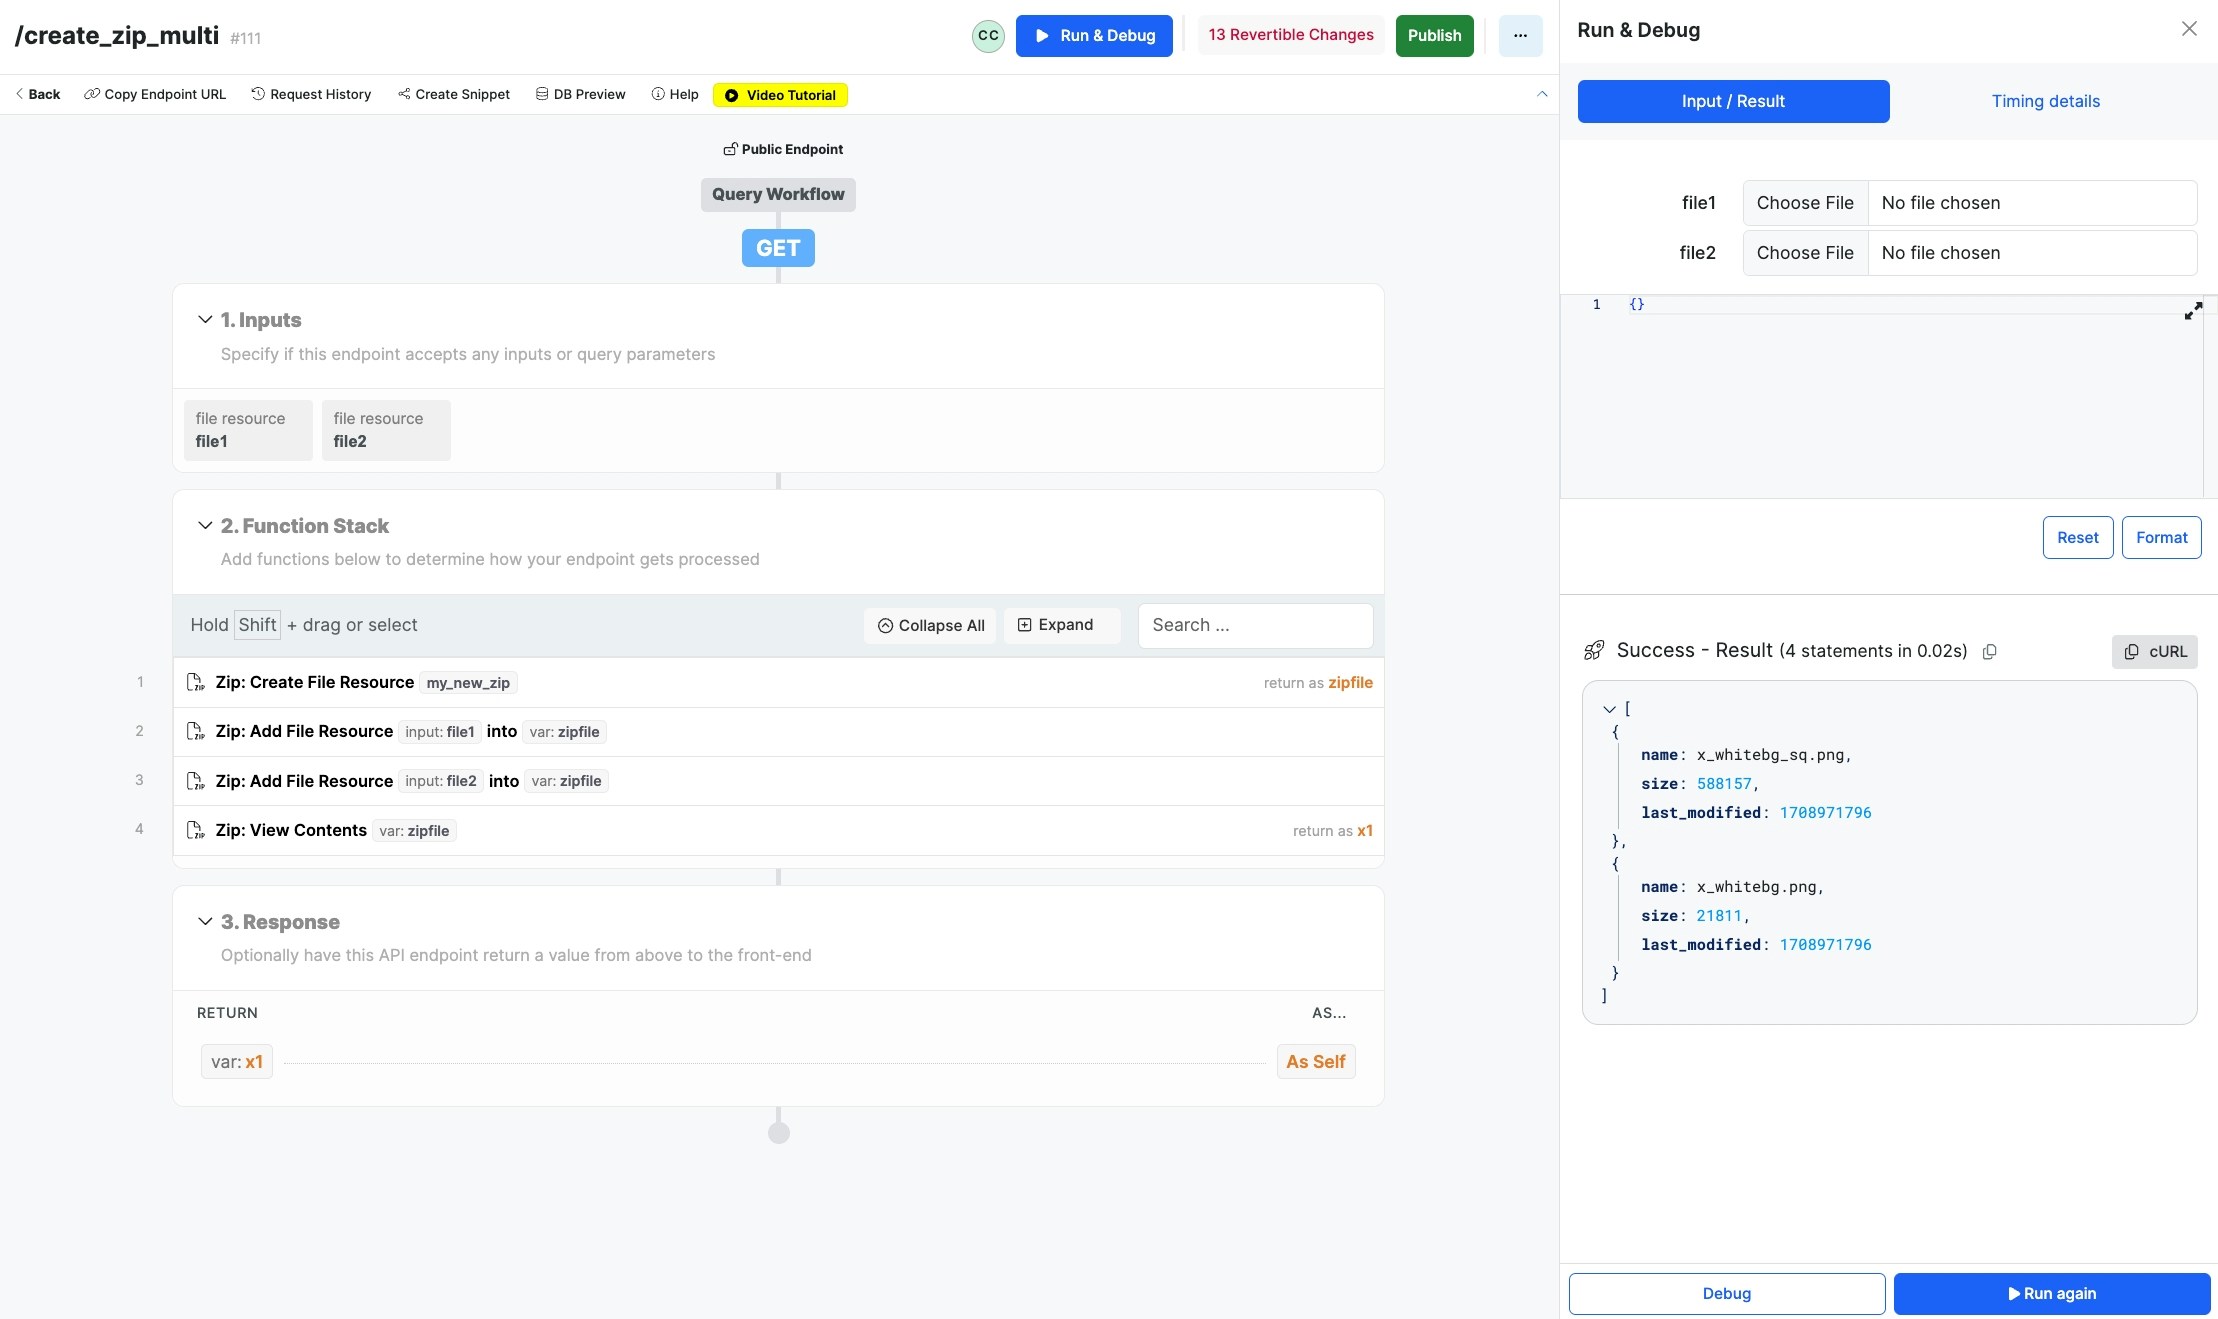Click zip icon on Create File Resource row
2218x1319 pixels.
[x=196, y=683]
